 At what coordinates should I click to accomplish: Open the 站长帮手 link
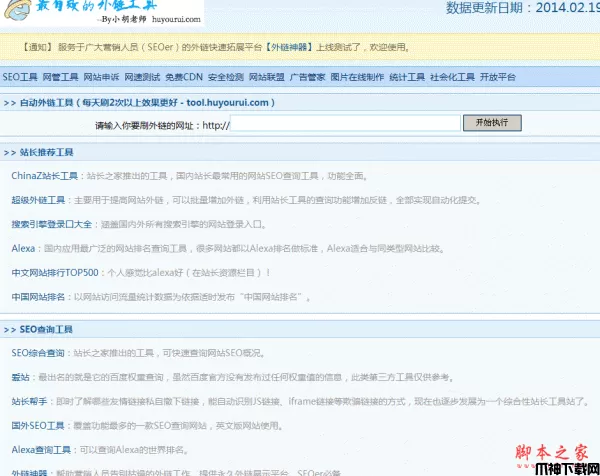(x=28, y=401)
